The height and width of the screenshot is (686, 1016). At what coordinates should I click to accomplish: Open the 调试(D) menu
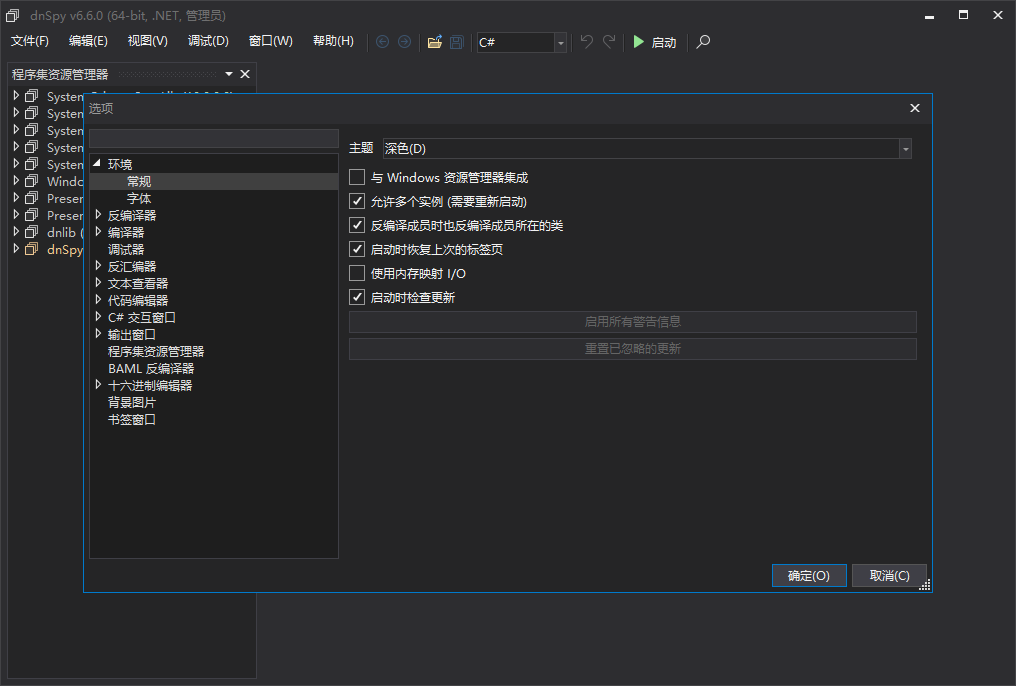coord(208,41)
